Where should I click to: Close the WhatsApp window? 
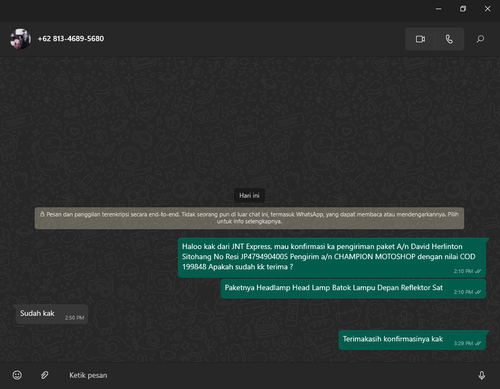487,9
